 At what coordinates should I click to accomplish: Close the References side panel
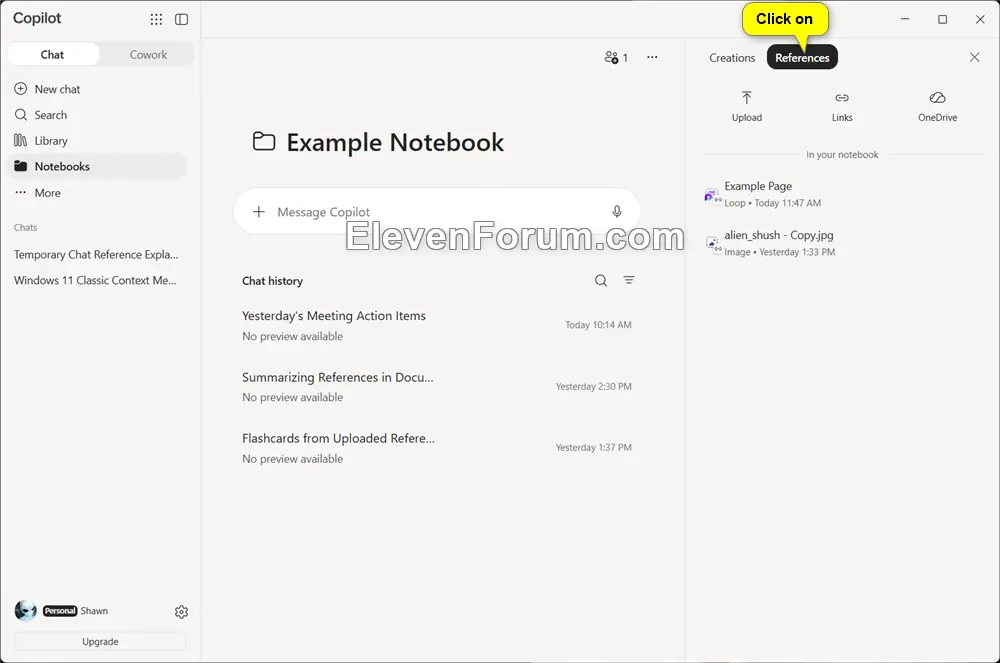[974, 57]
